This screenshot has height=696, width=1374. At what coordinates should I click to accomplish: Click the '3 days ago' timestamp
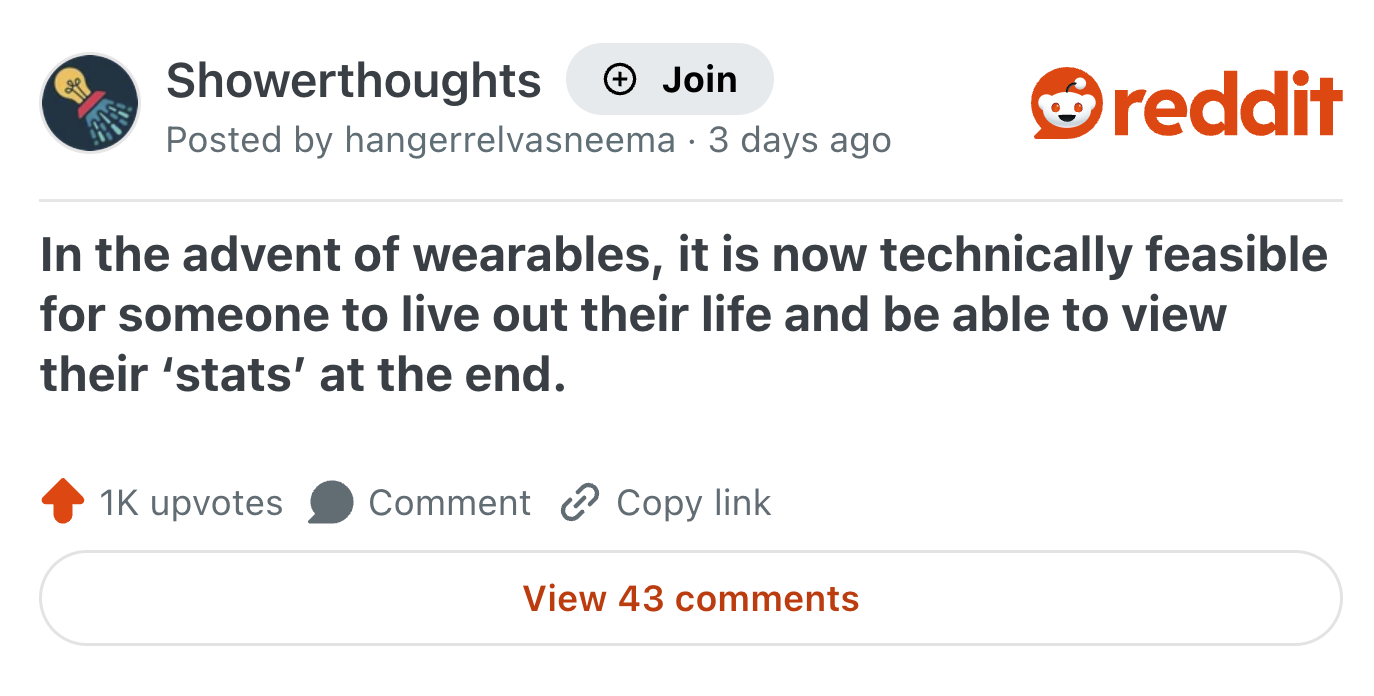pyautogui.click(x=800, y=140)
